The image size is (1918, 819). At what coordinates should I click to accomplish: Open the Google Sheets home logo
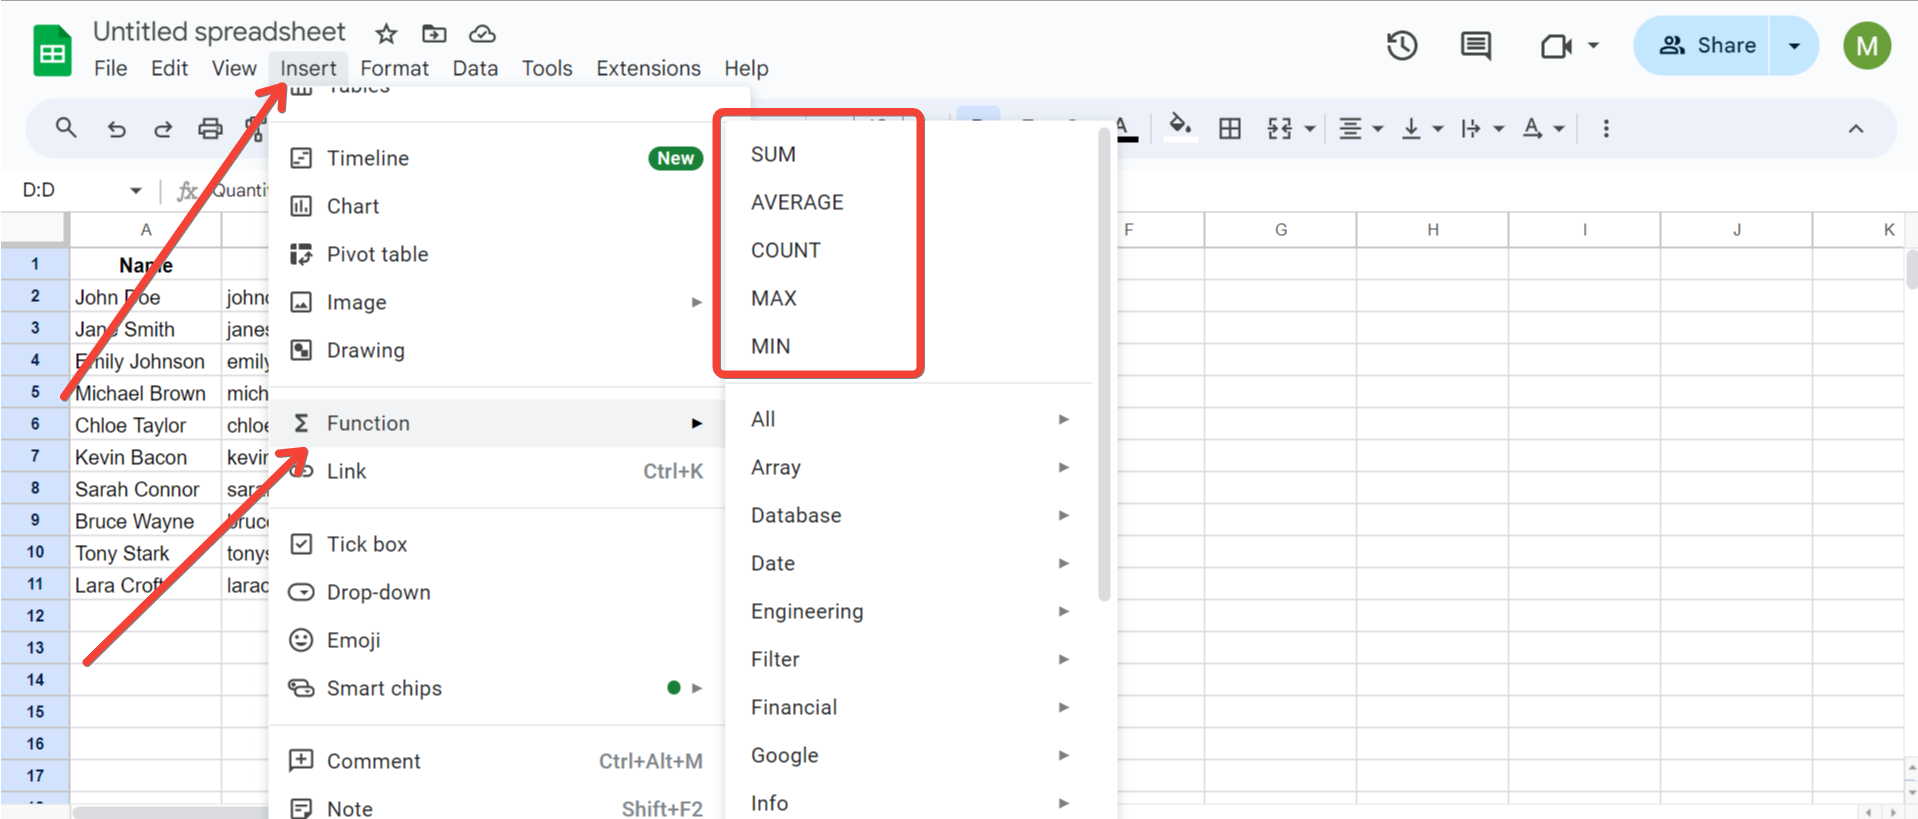[x=52, y=51]
